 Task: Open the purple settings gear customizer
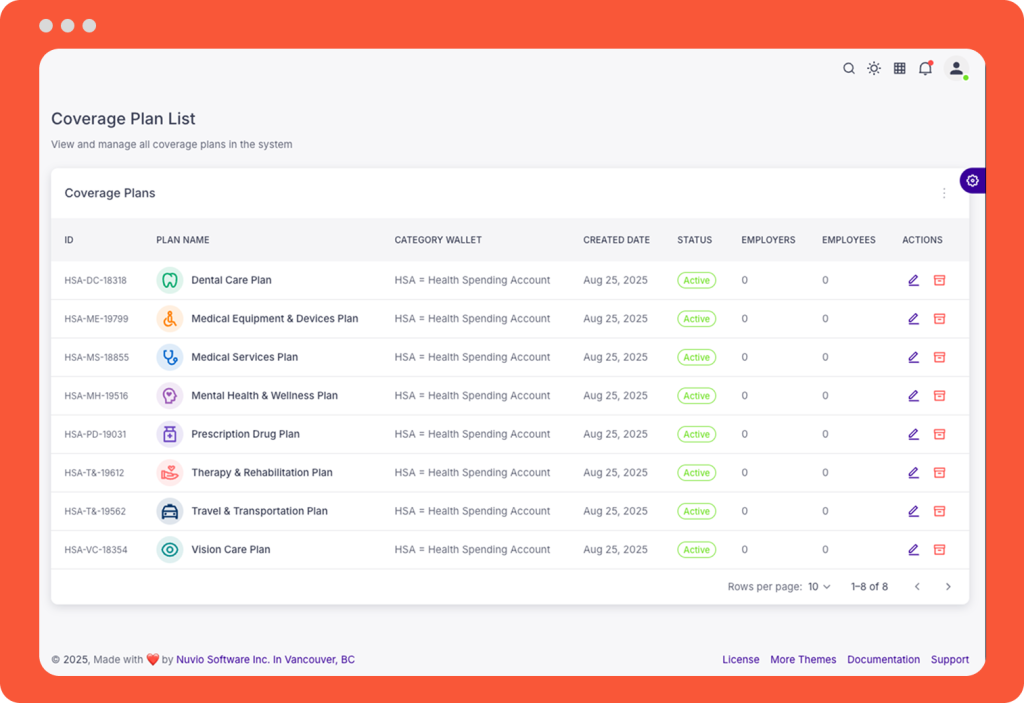click(x=972, y=181)
